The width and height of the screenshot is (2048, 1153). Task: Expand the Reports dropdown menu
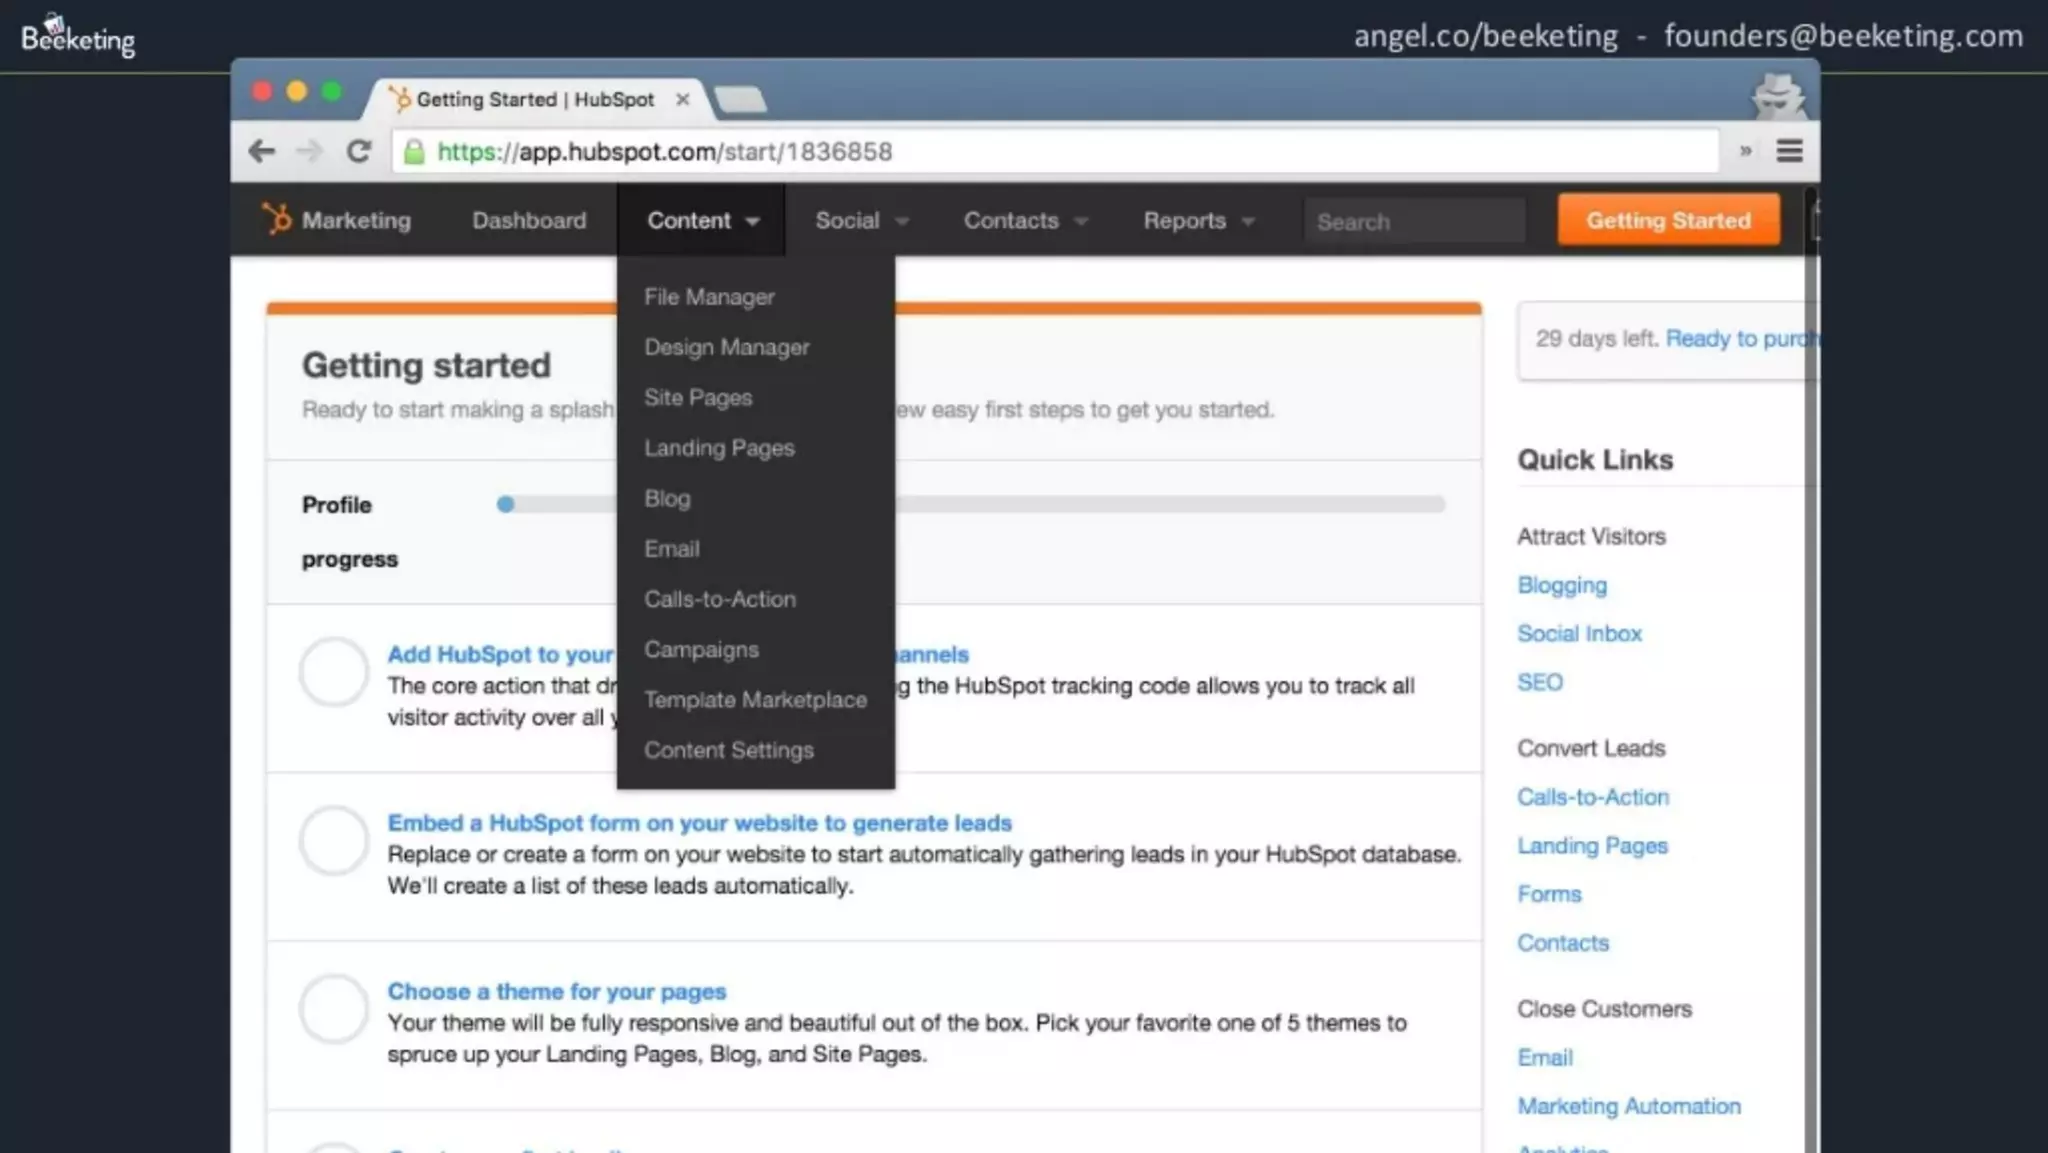tap(1198, 220)
